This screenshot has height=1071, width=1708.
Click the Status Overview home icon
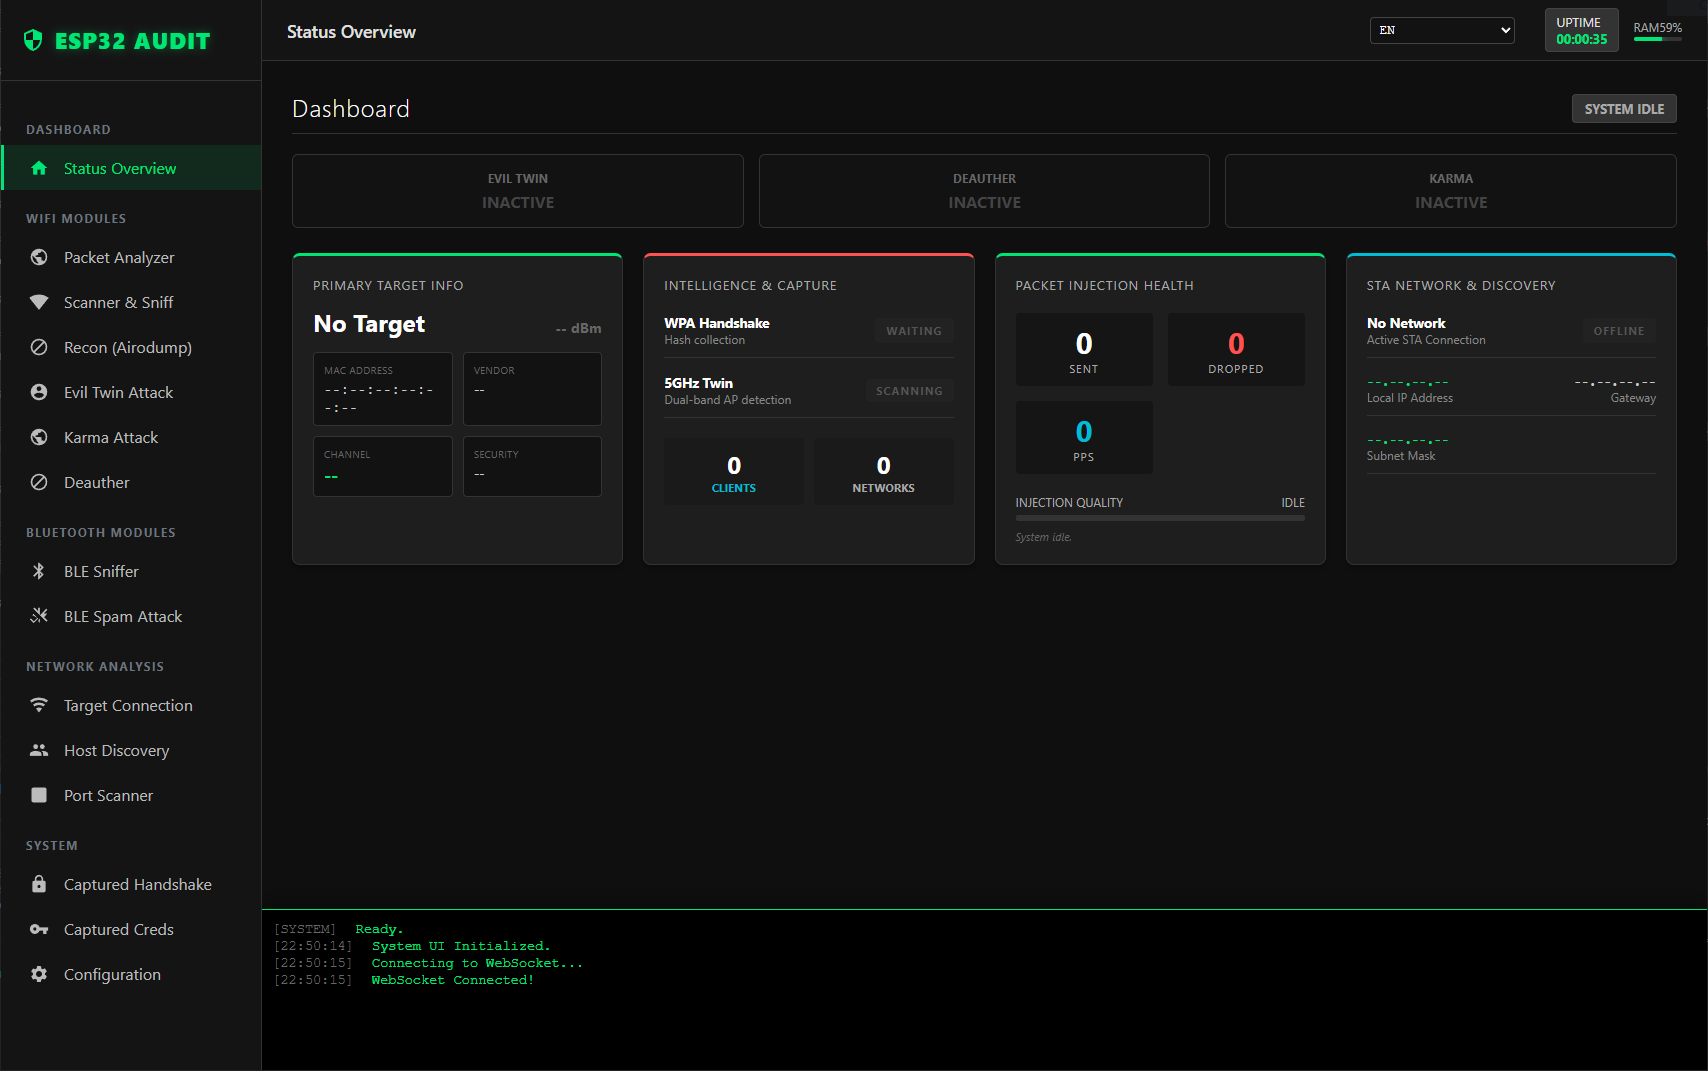click(39, 168)
